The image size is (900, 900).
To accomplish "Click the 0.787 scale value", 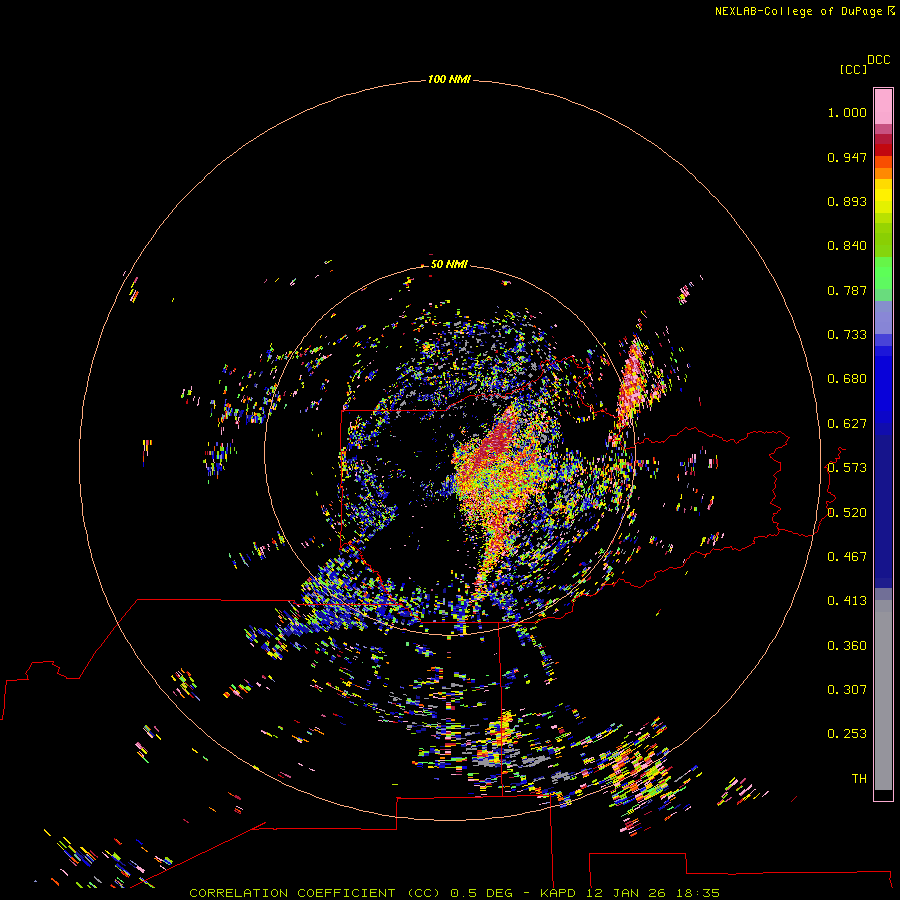I will click(x=847, y=290).
